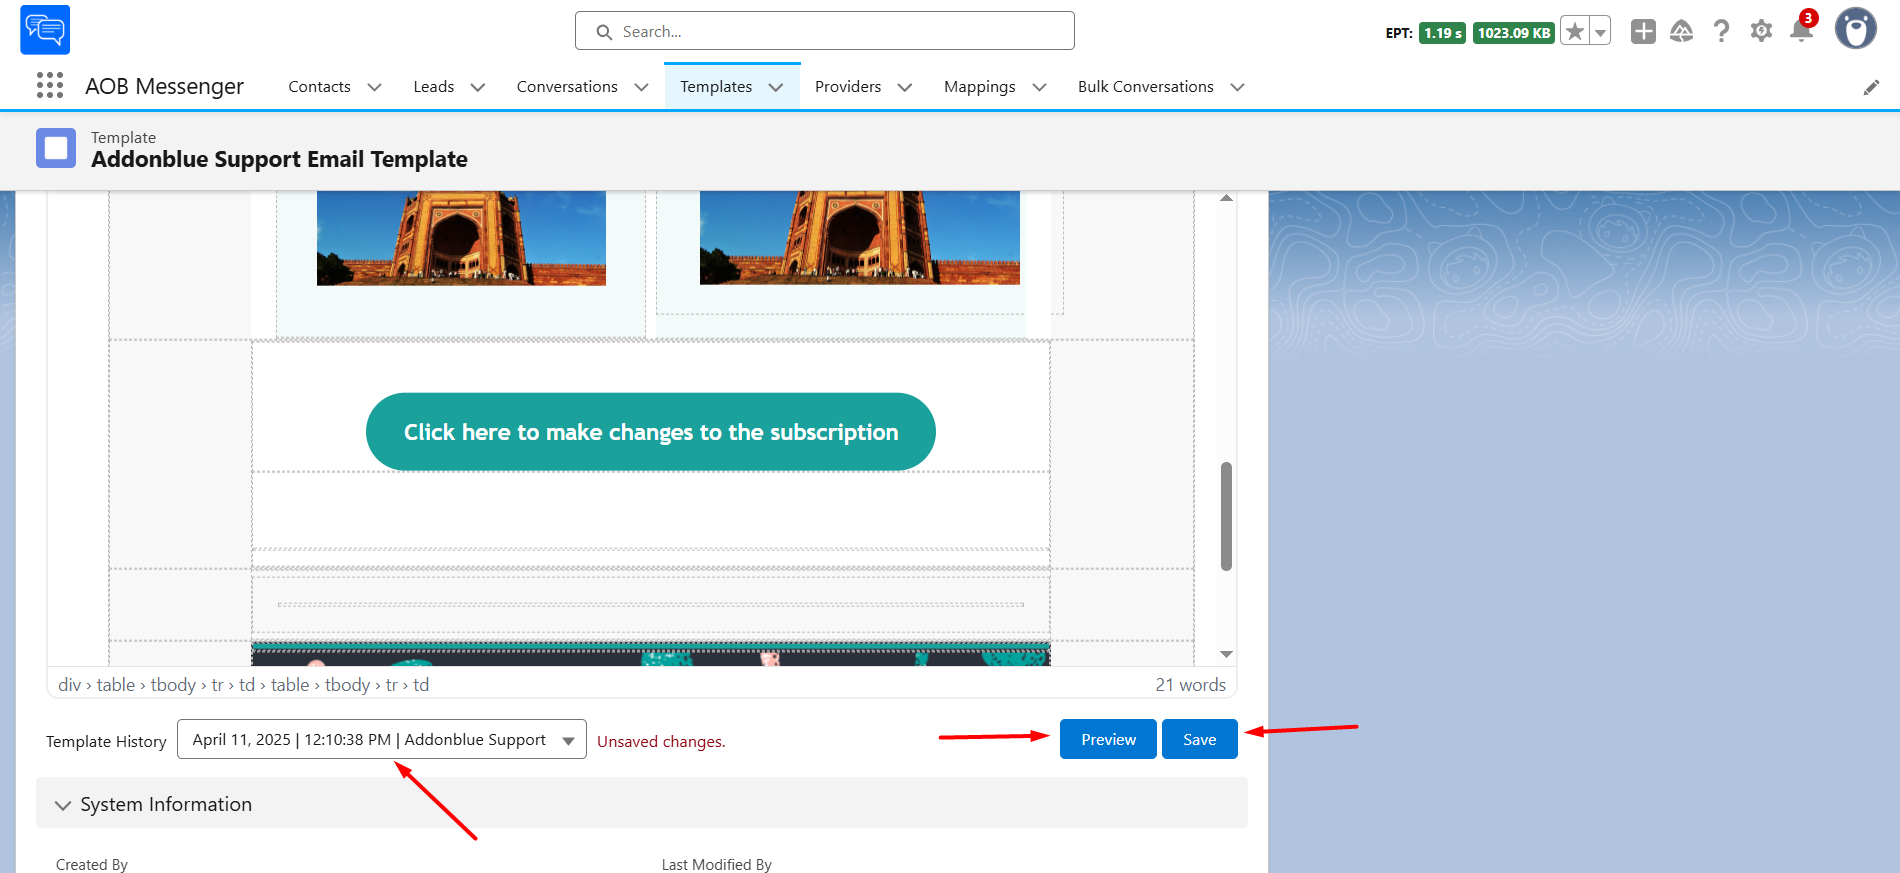Open the notifications bell
The width and height of the screenshot is (1900, 873).
[1802, 30]
